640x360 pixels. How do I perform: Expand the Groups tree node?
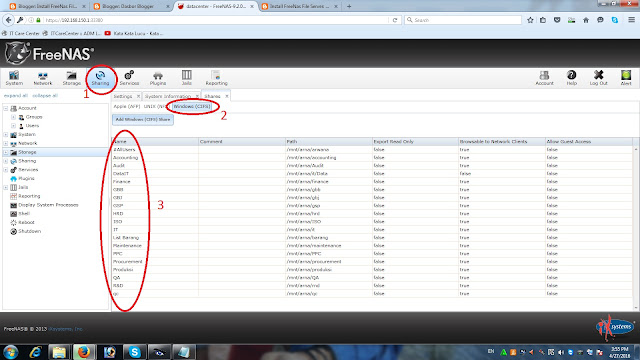pyautogui.click(x=13, y=117)
